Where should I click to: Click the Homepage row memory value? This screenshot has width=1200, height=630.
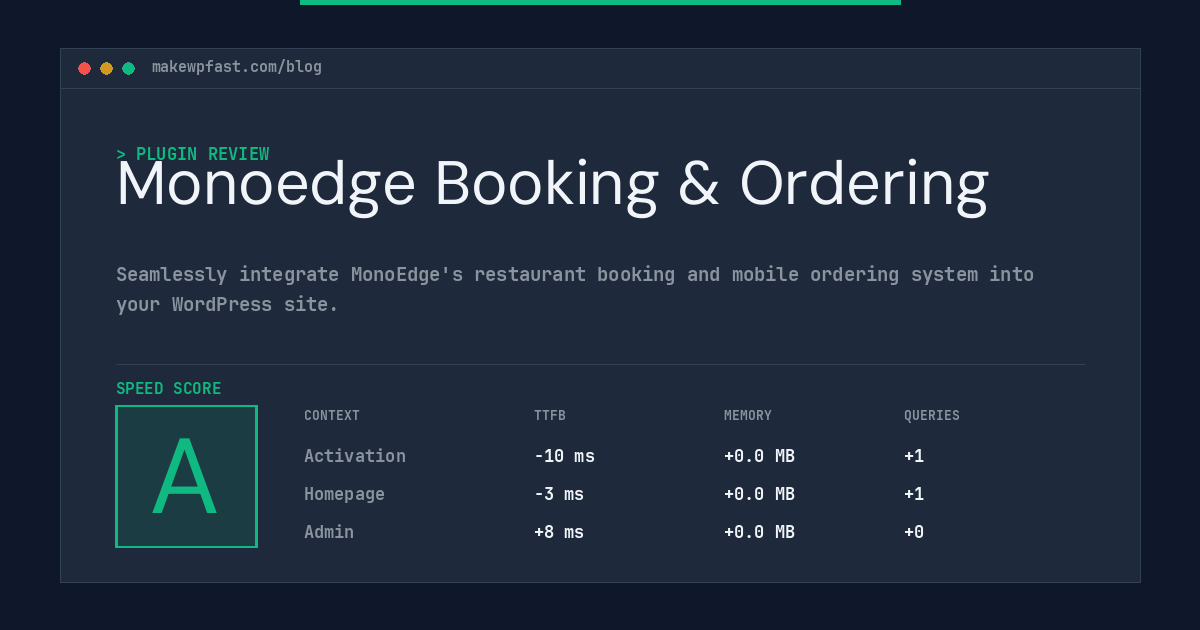coord(759,494)
